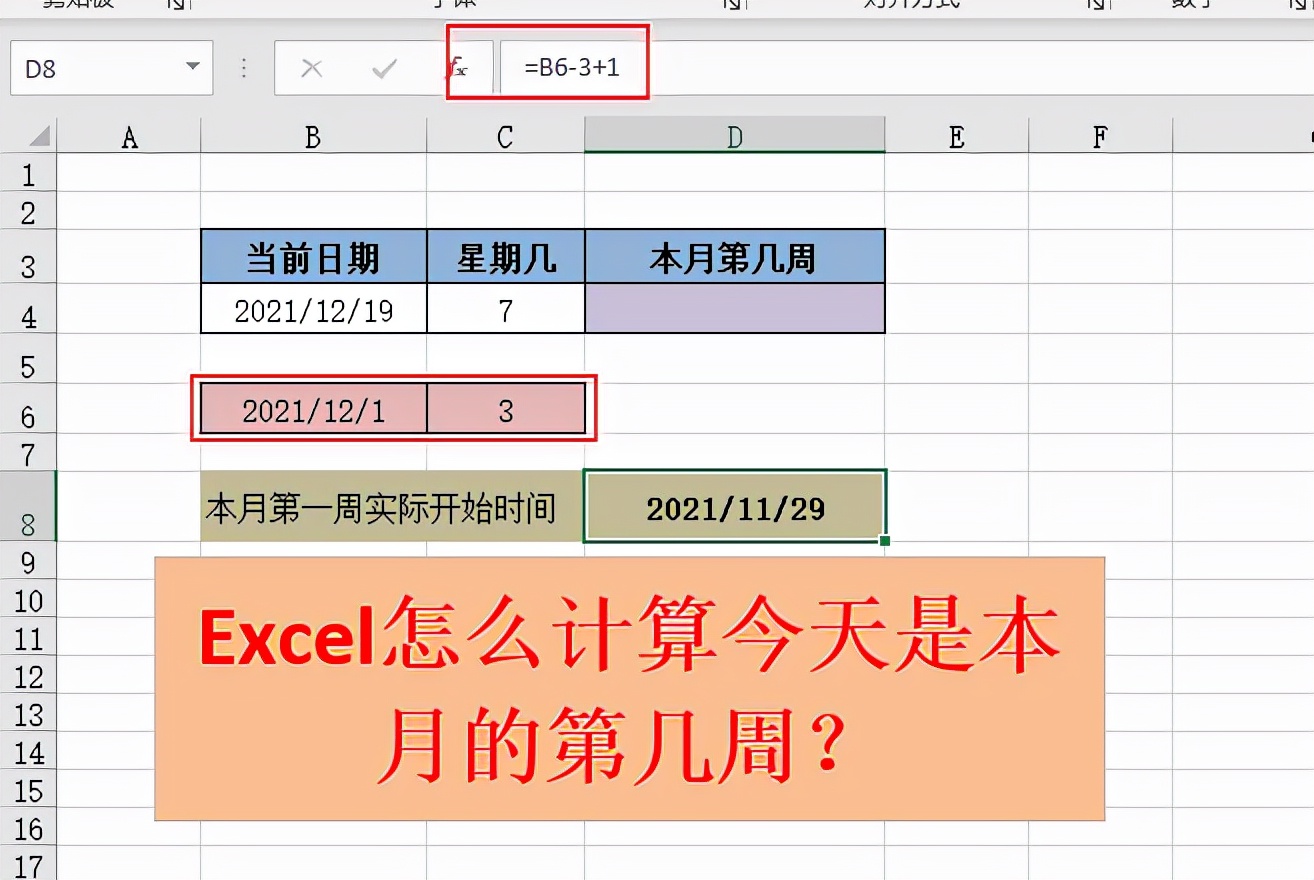Select column F header
1314x880 pixels.
[1100, 136]
